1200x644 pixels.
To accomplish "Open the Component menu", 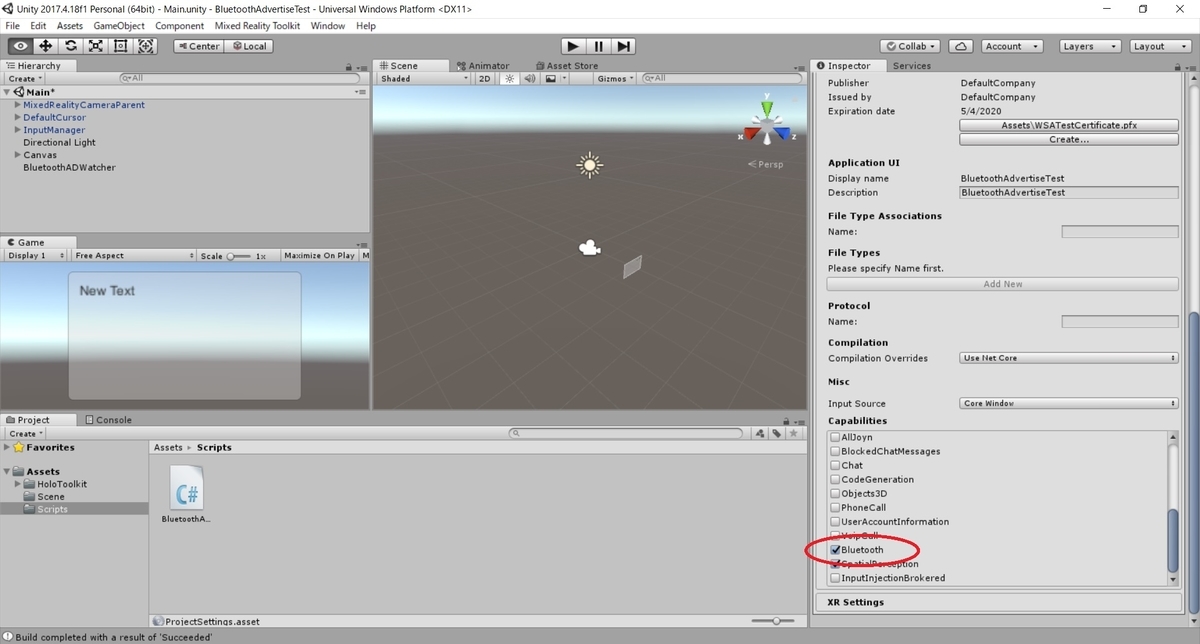I will (180, 25).
